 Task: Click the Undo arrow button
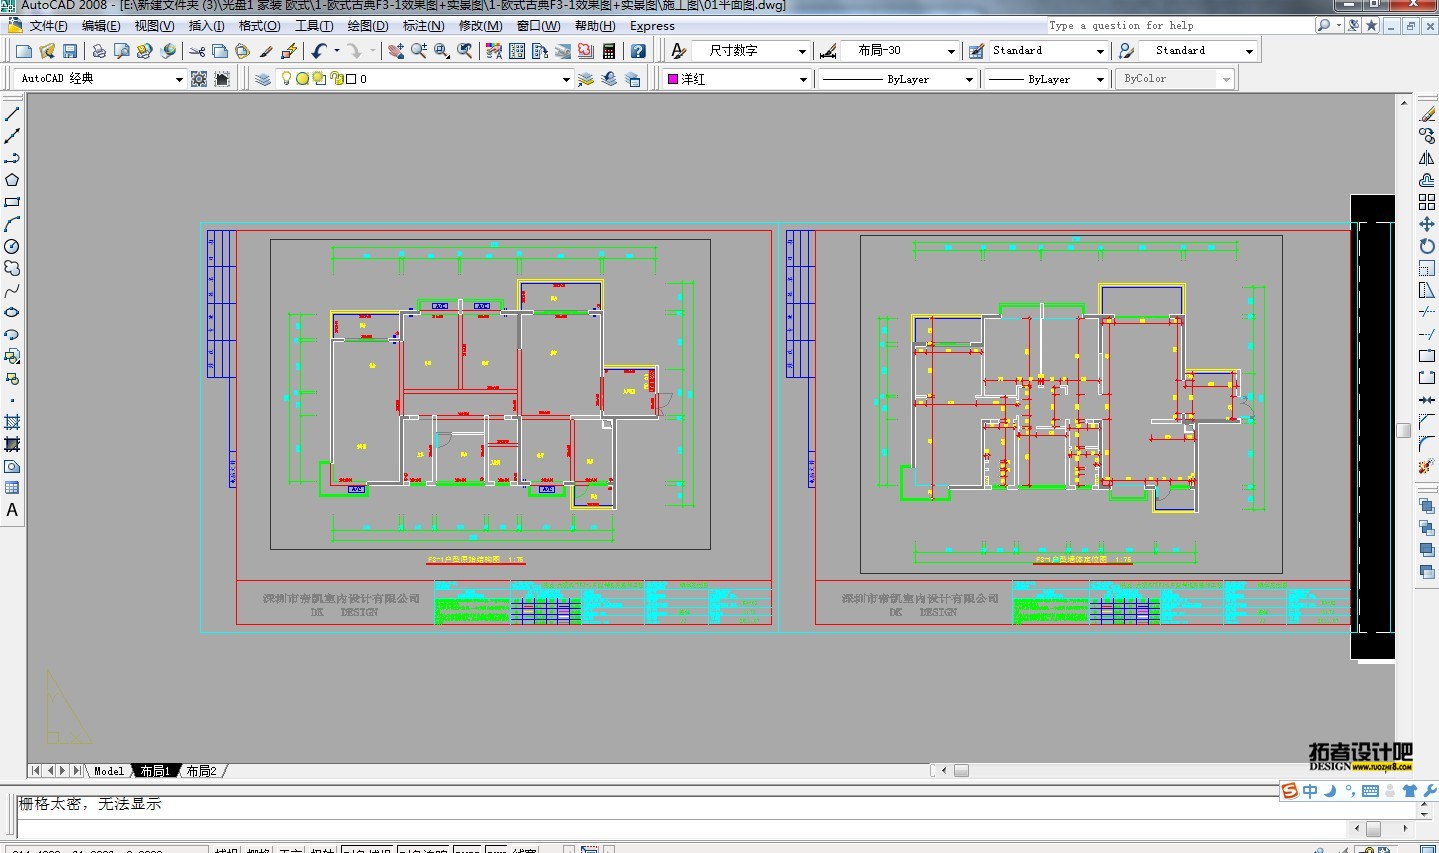pyautogui.click(x=319, y=51)
